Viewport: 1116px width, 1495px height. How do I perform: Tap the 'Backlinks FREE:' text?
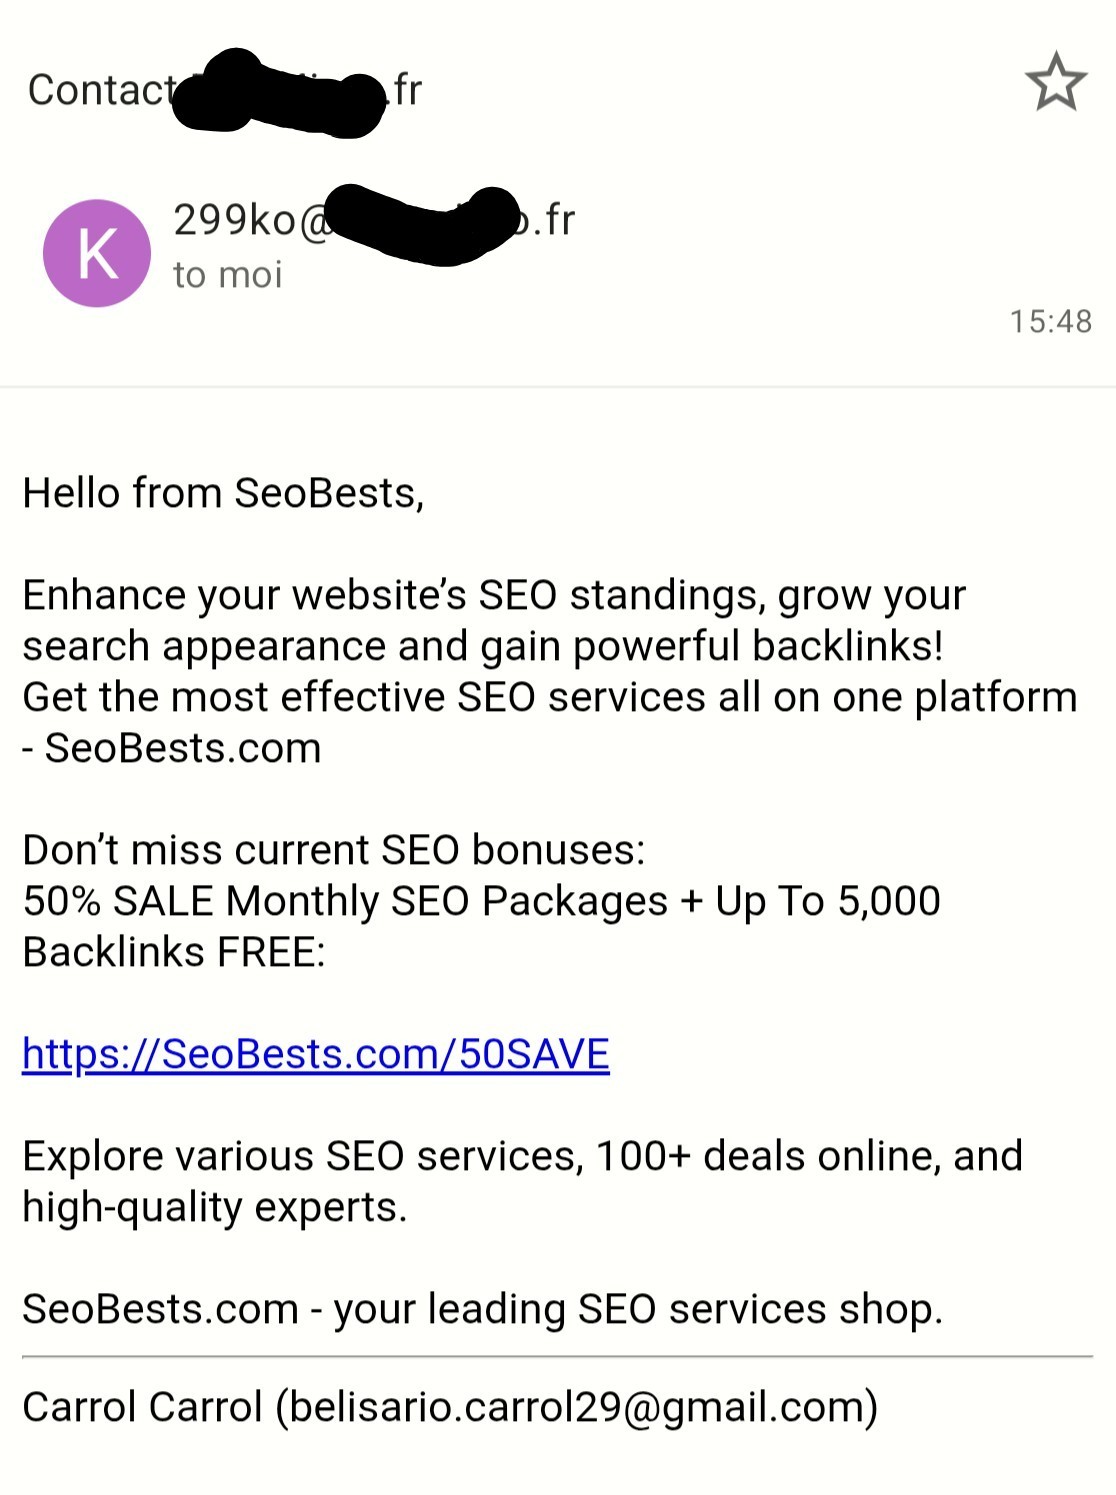click(174, 952)
